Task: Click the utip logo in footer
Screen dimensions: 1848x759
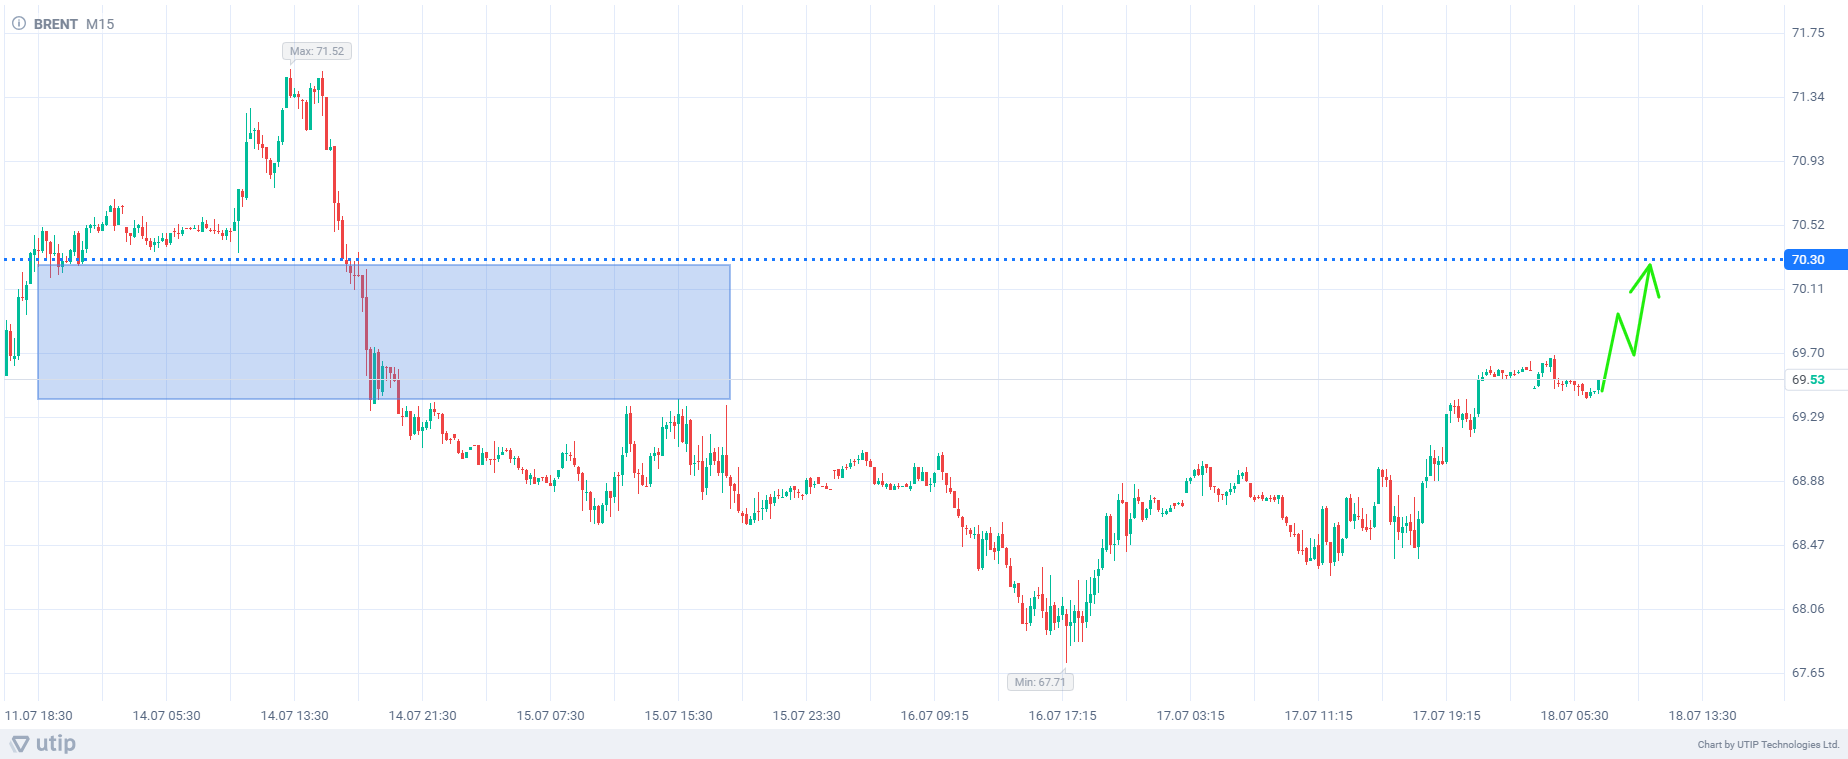Action: point(43,743)
